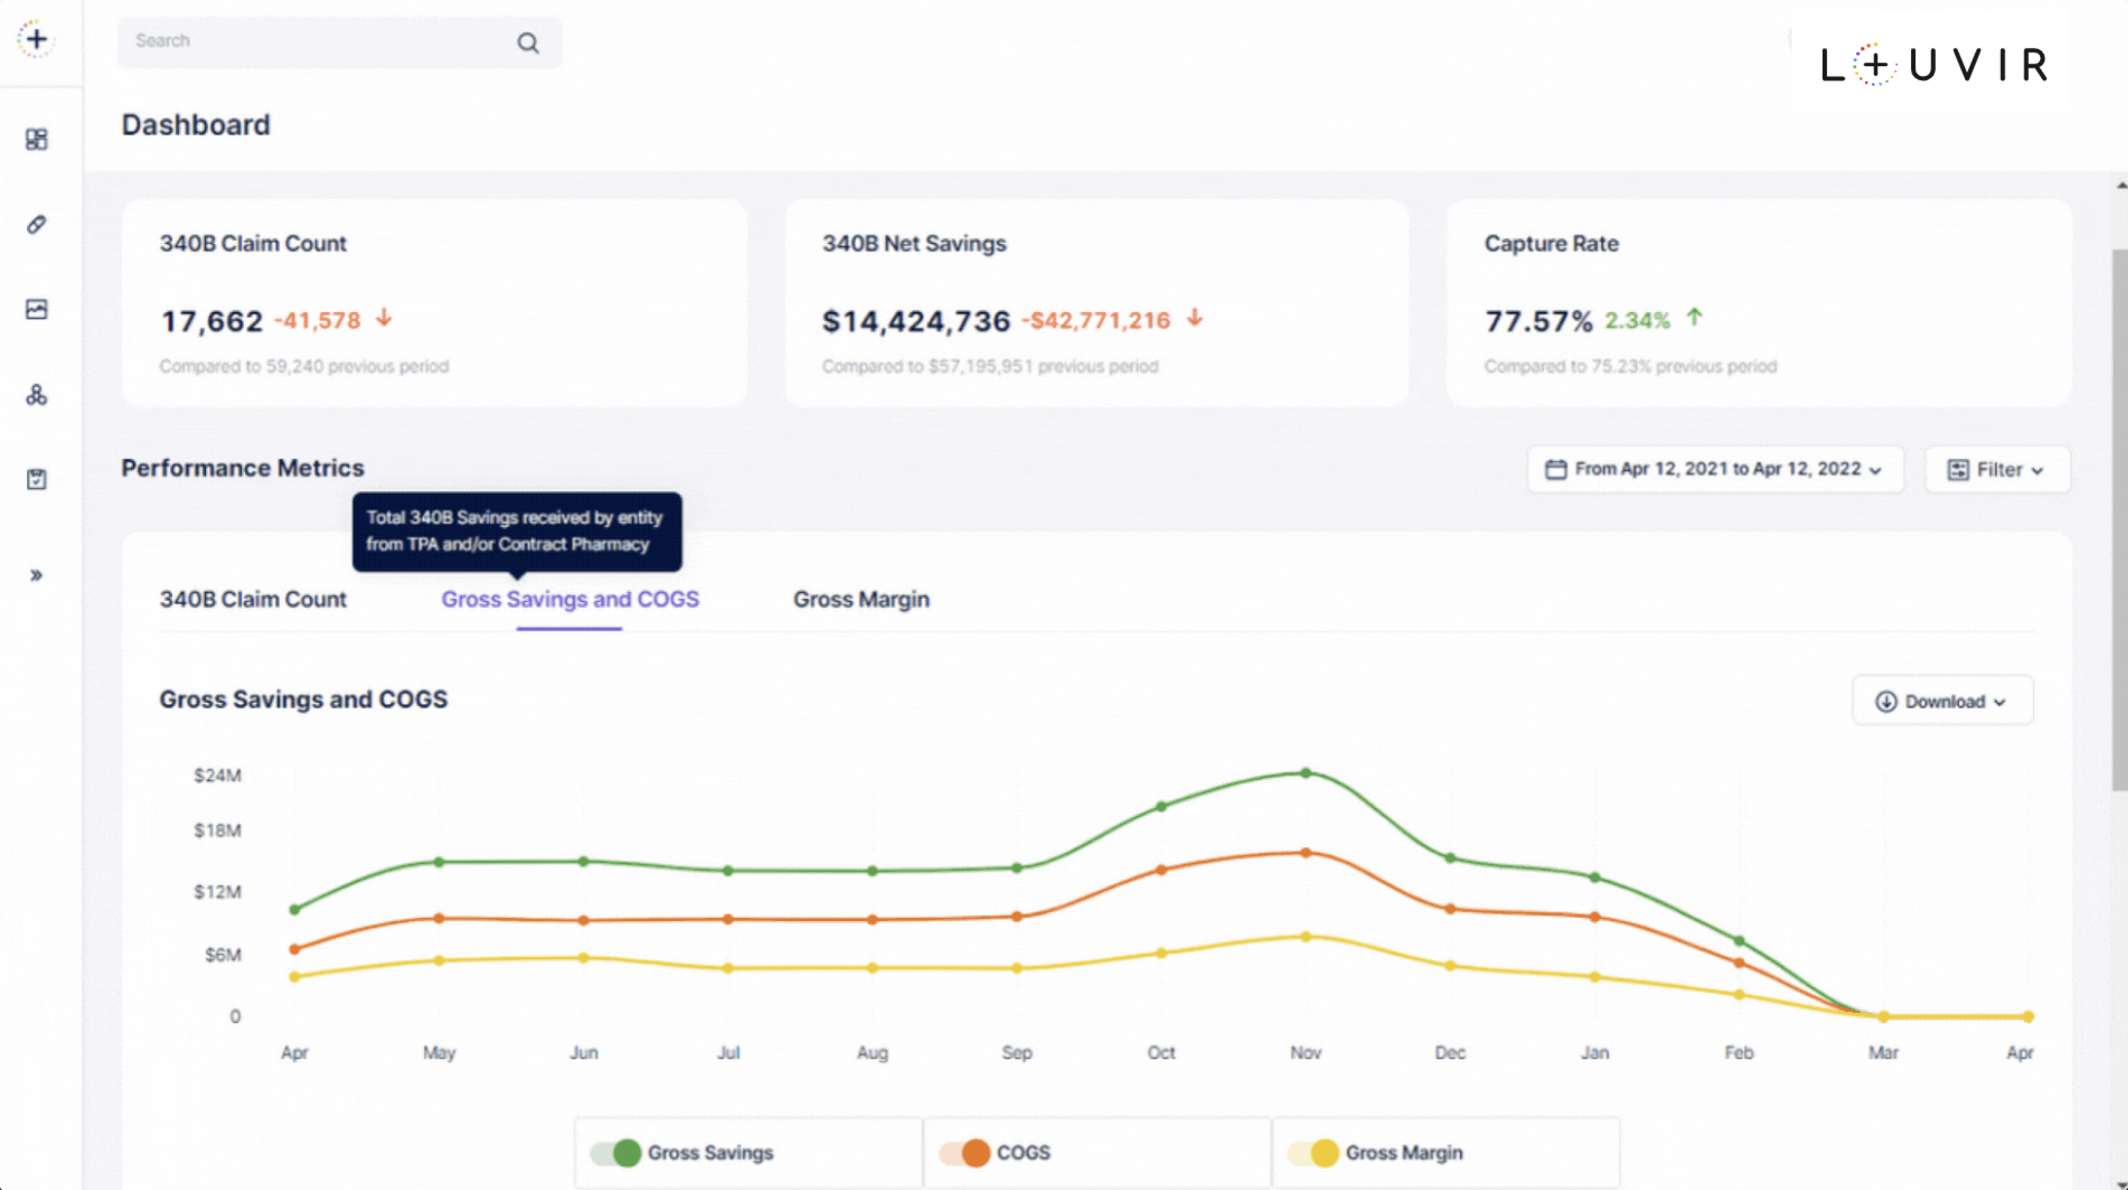2128x1190 pixels.
Task: Click the pill icon in sidebar
Action: coord(36,225)
